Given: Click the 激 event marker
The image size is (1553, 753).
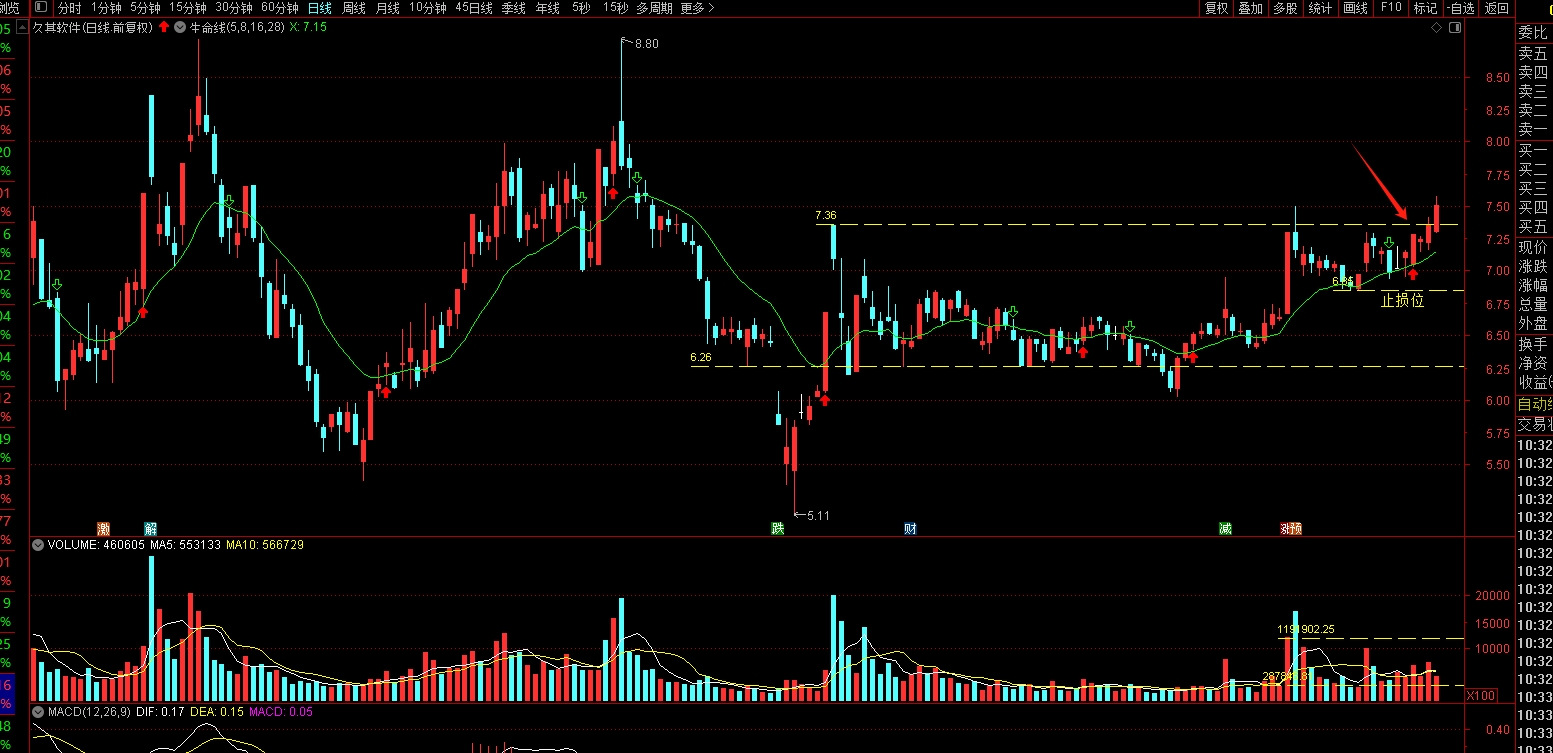Looking at the screenshot, I should point(103,528).
